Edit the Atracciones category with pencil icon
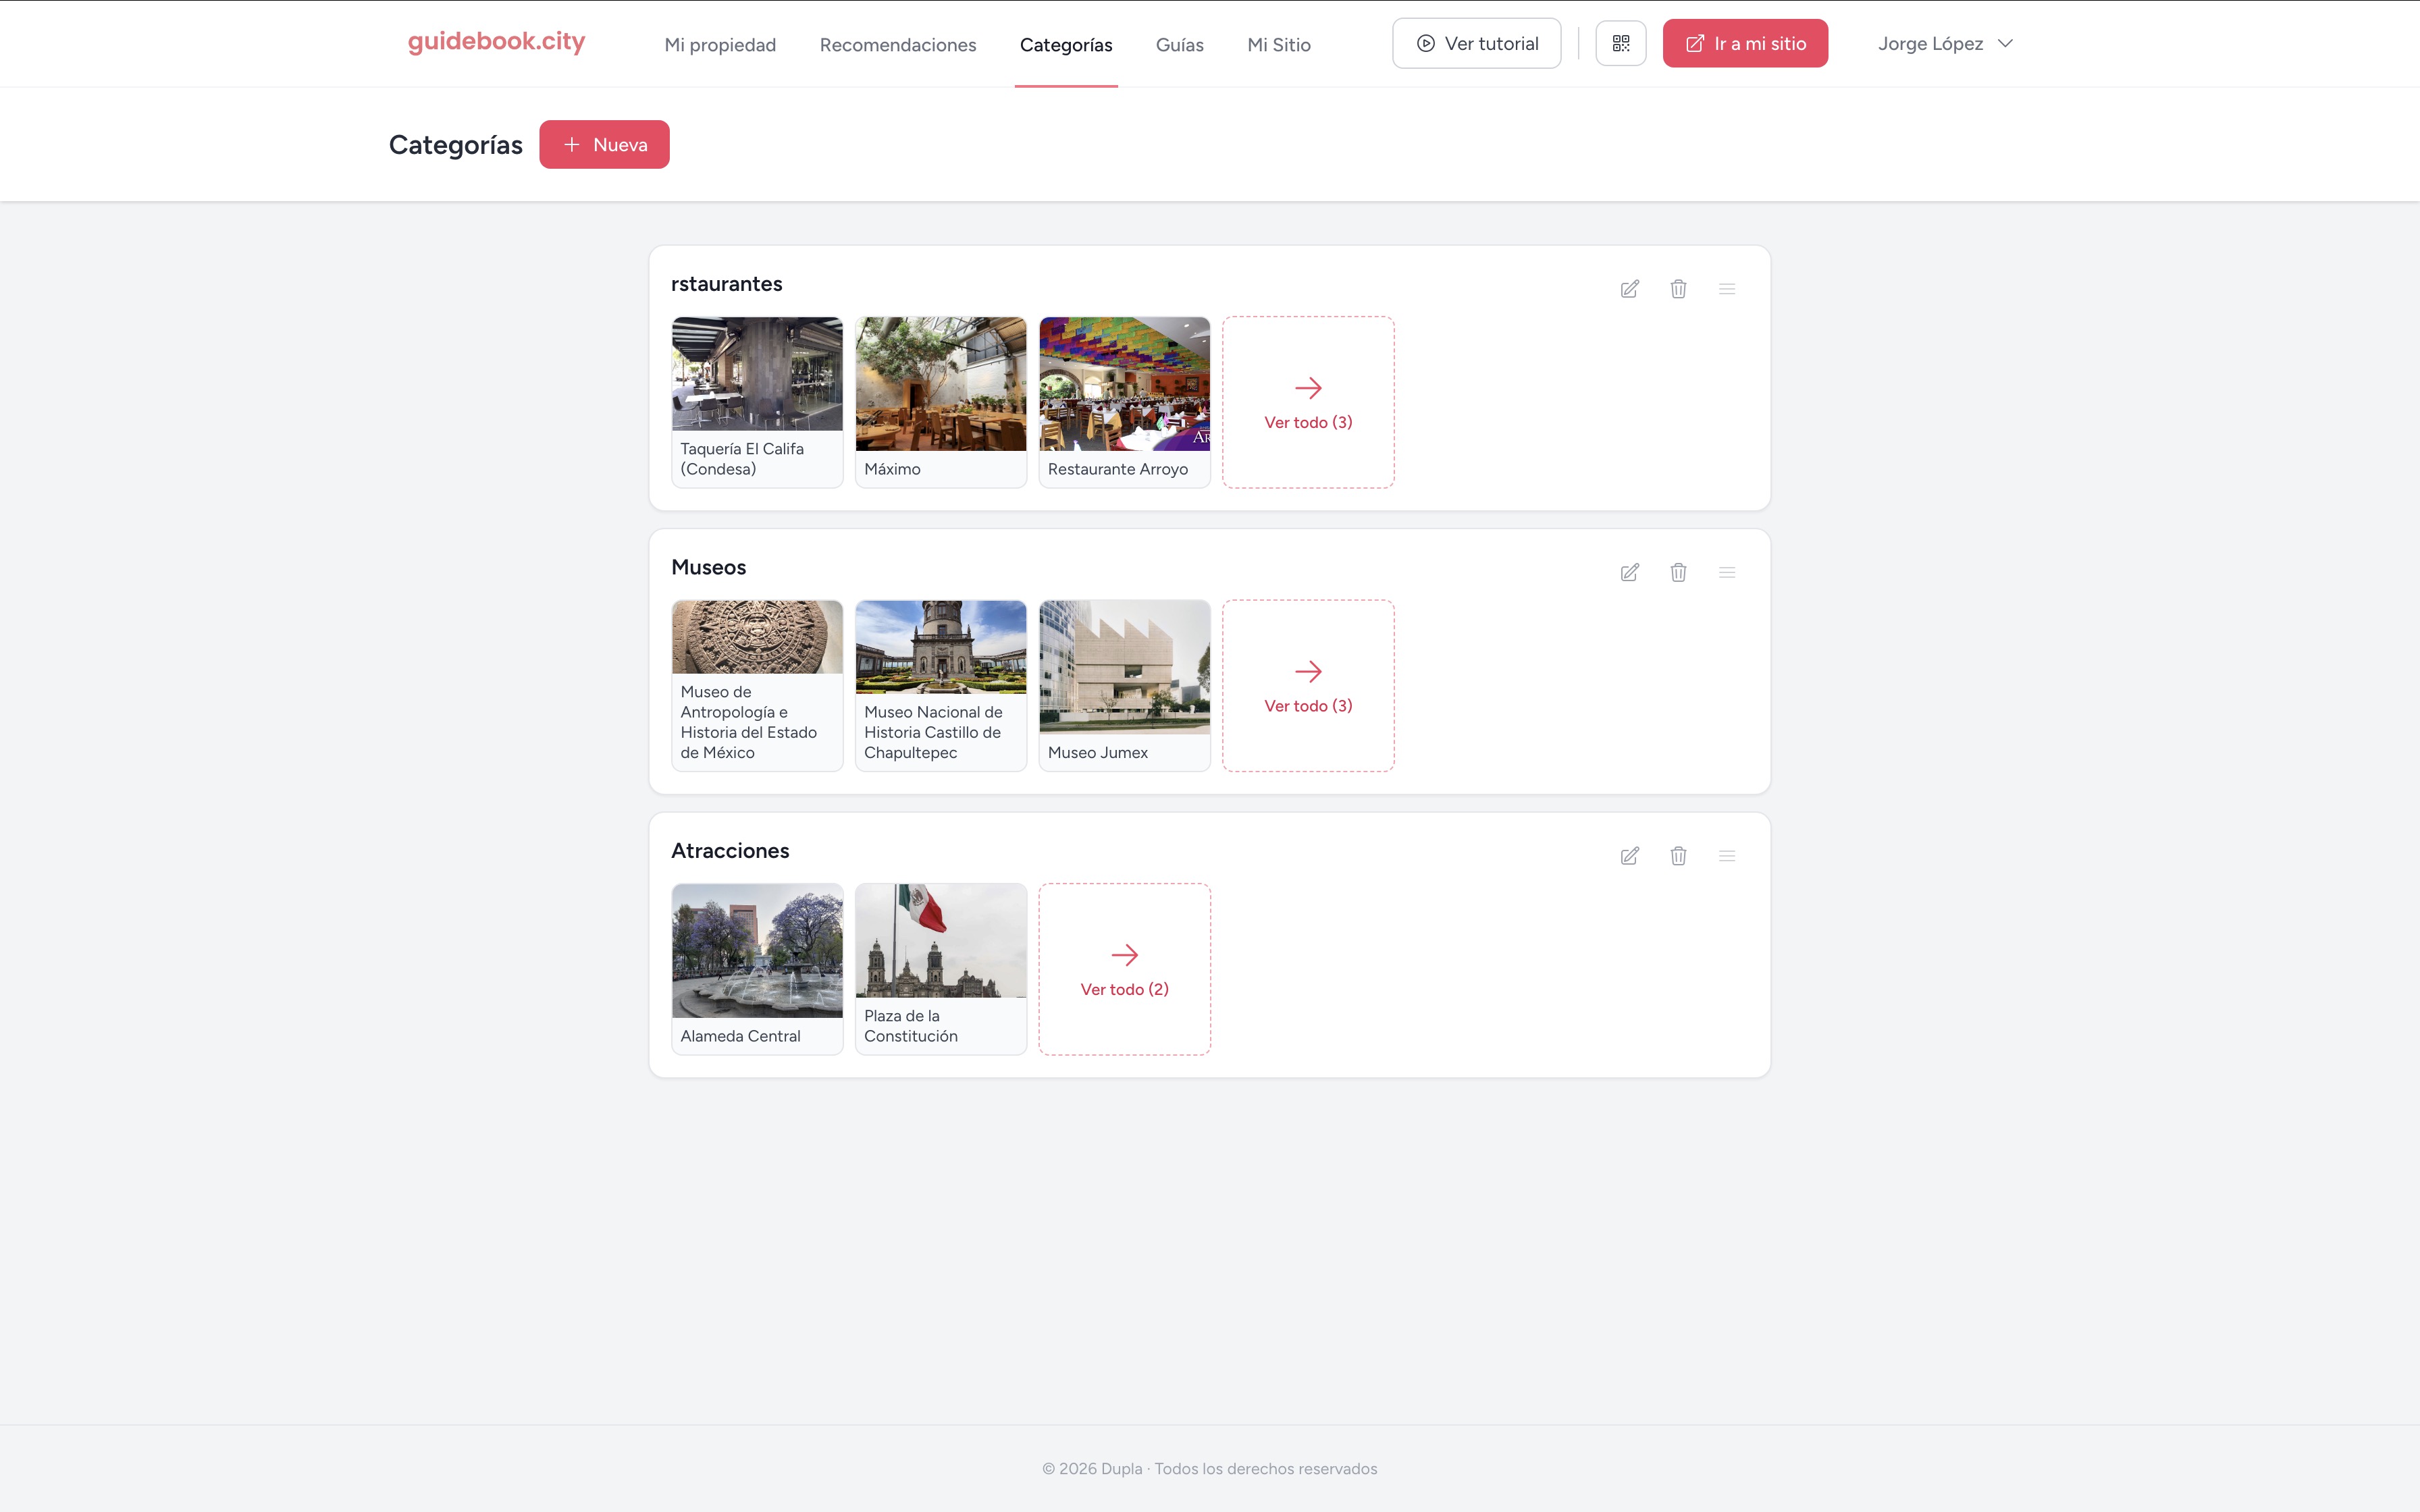Viewport: 2420px width, 1512px height. point(1629,856)
